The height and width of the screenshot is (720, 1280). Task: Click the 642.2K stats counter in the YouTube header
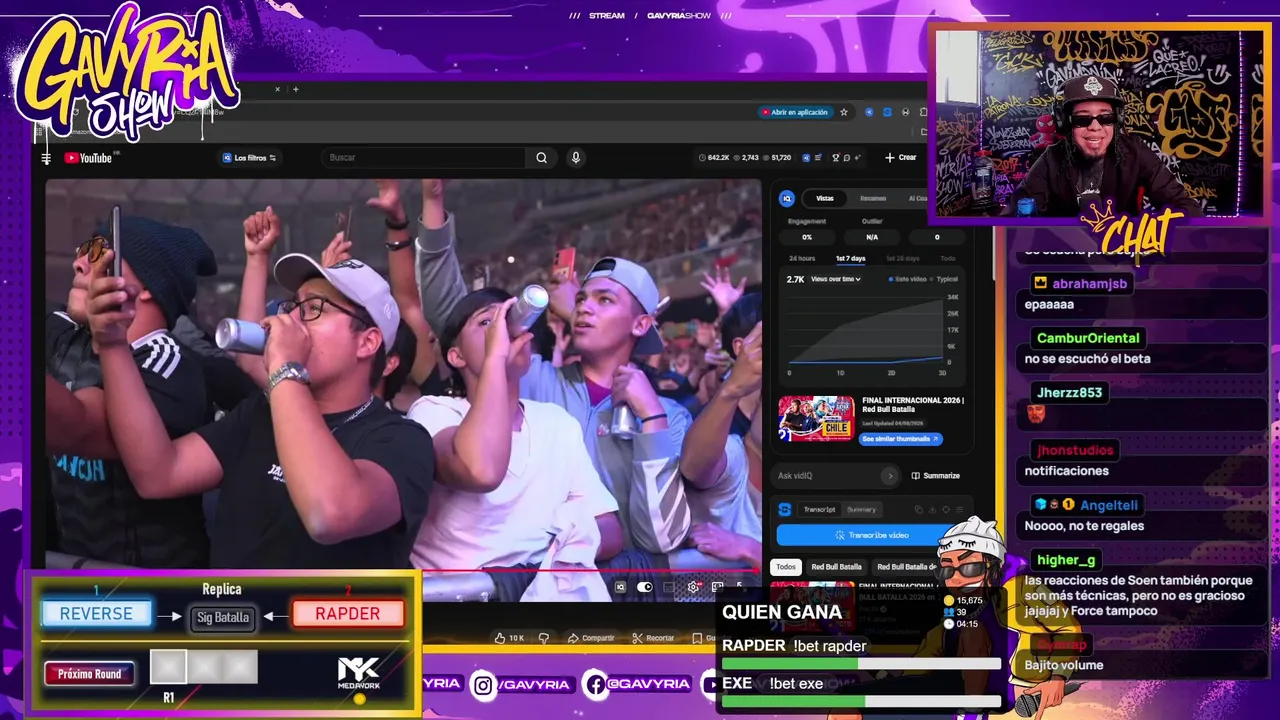713,158
